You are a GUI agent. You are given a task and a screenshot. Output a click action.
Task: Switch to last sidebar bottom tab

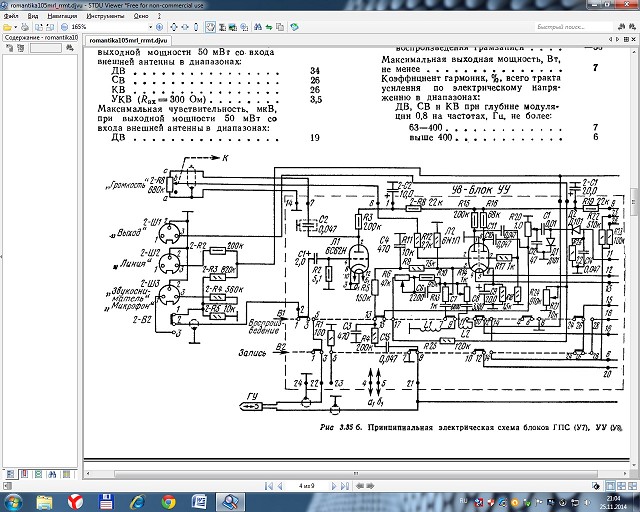pyautogui.click(x=66, y=474)
